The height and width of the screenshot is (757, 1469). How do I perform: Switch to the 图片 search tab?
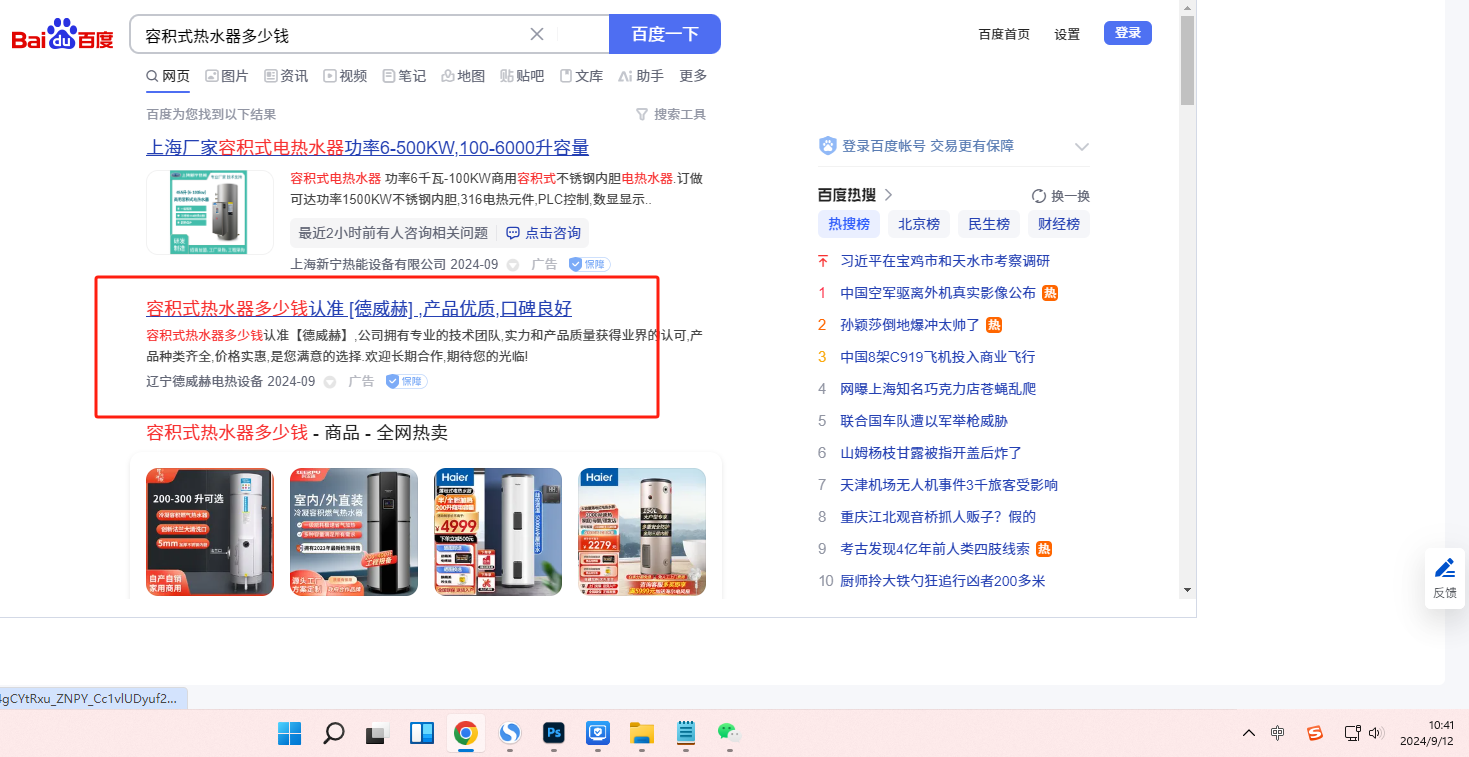[x=227, y=76]
